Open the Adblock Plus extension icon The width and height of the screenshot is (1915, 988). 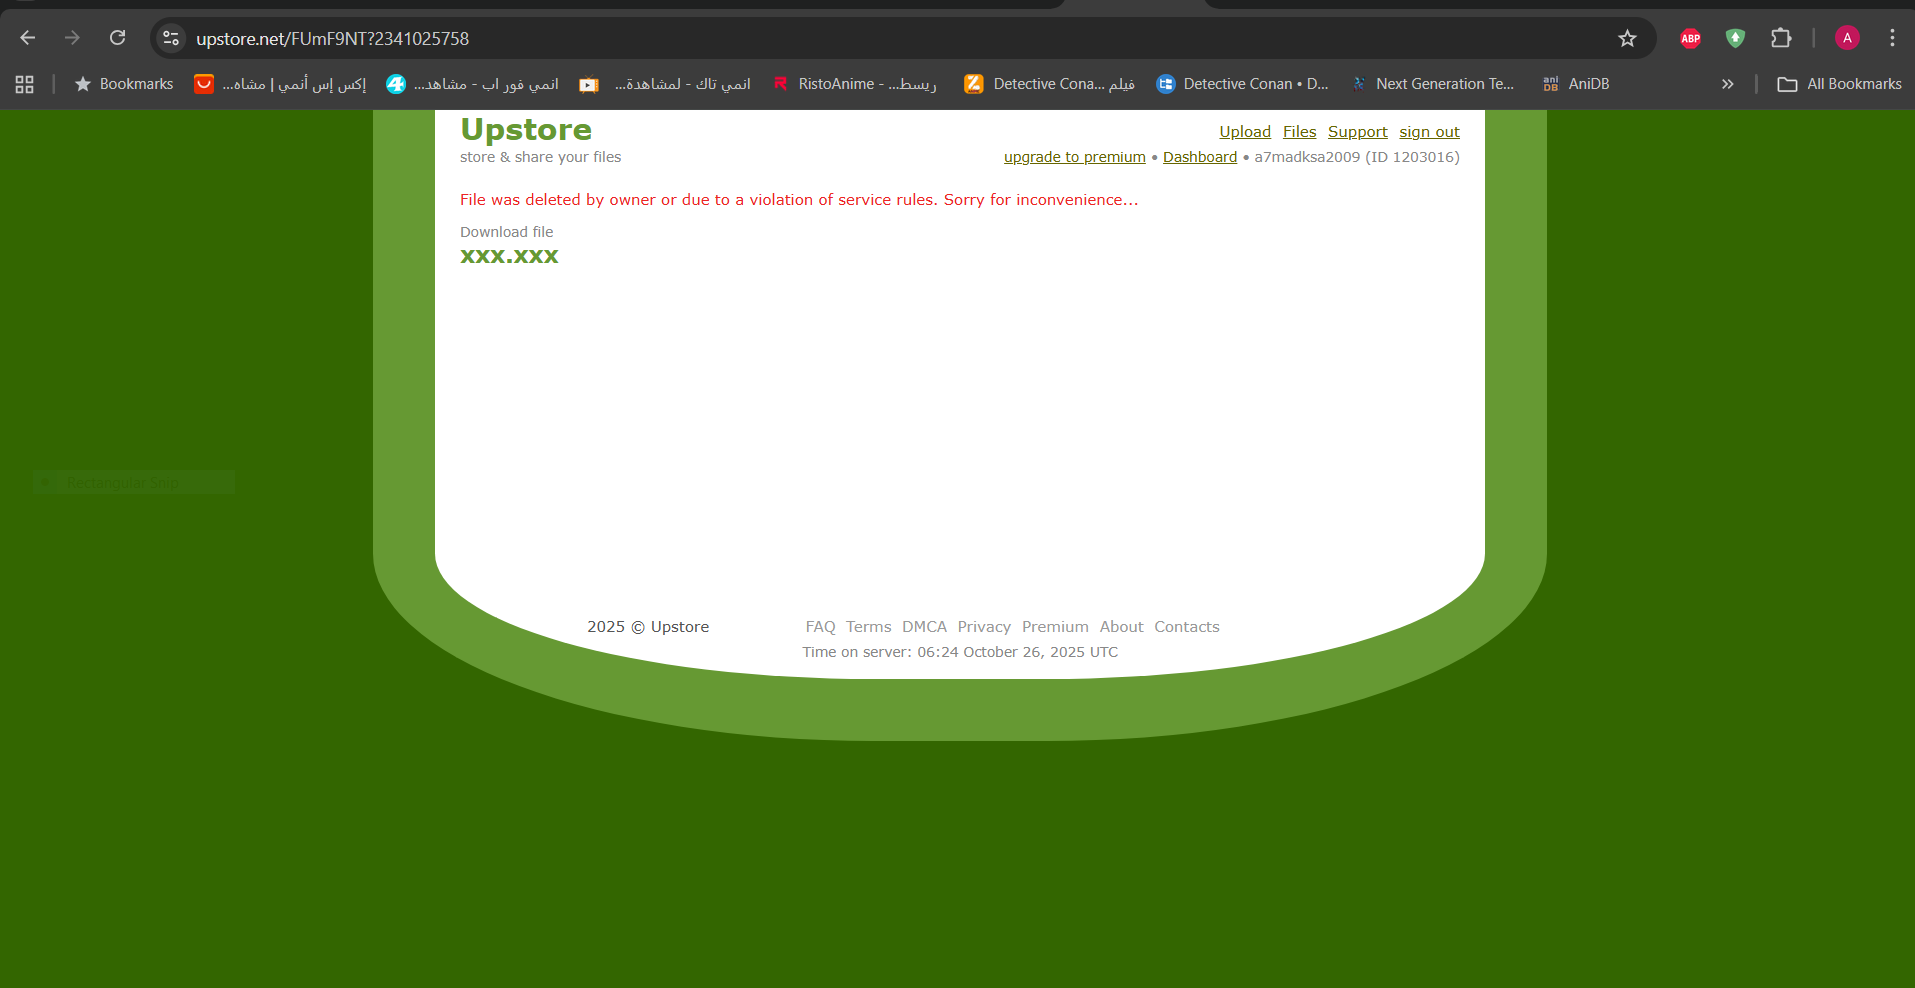(1690, 38)
